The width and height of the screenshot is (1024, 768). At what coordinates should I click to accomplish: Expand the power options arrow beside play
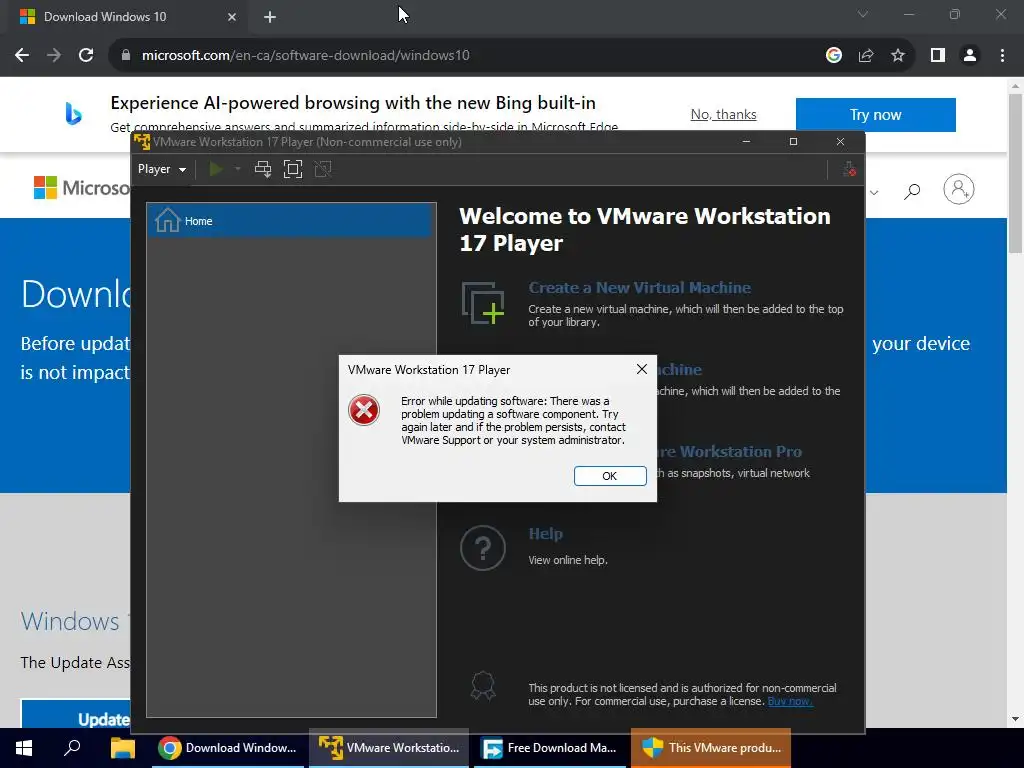click(x=238, y=169)
